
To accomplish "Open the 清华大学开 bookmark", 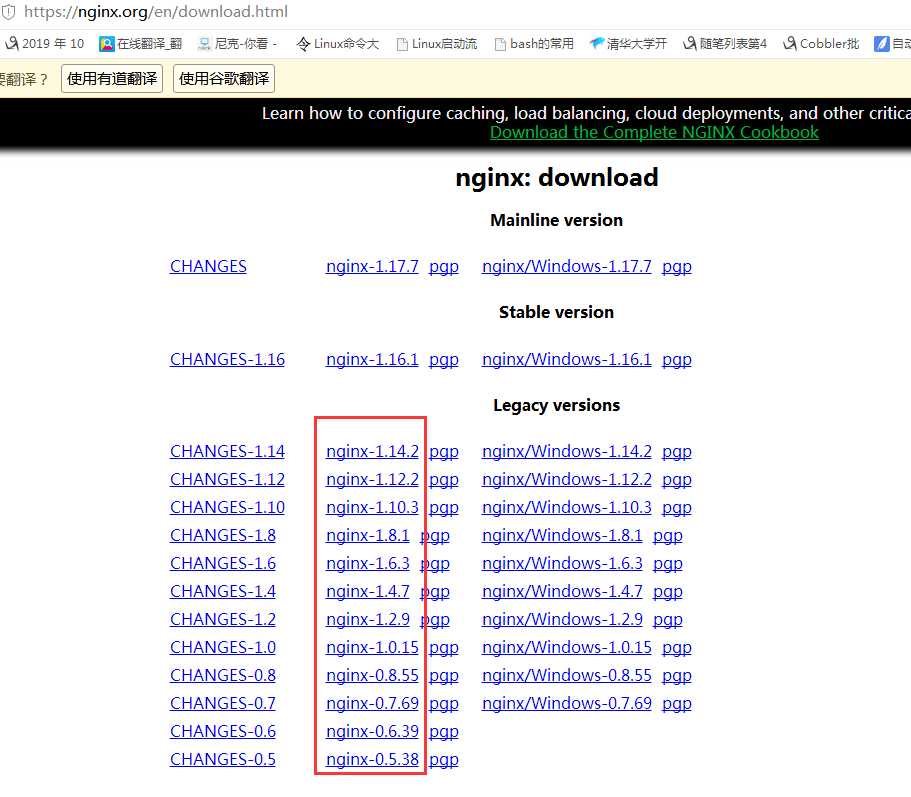I will click(x=628, y=44).
